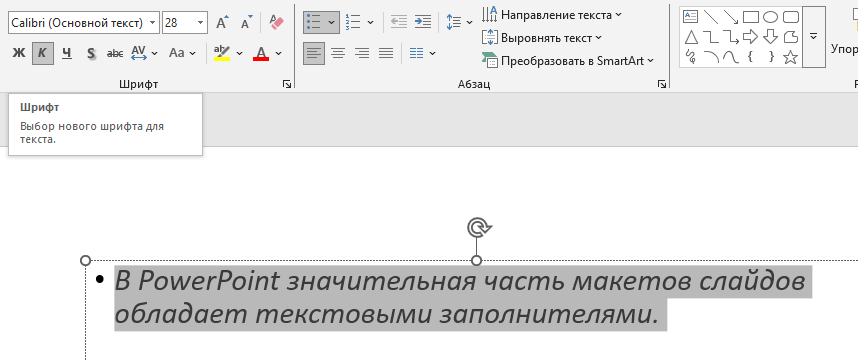Select the elbow arrow connector shape
This screenshot has height=361, width=858.
(731, 37)
